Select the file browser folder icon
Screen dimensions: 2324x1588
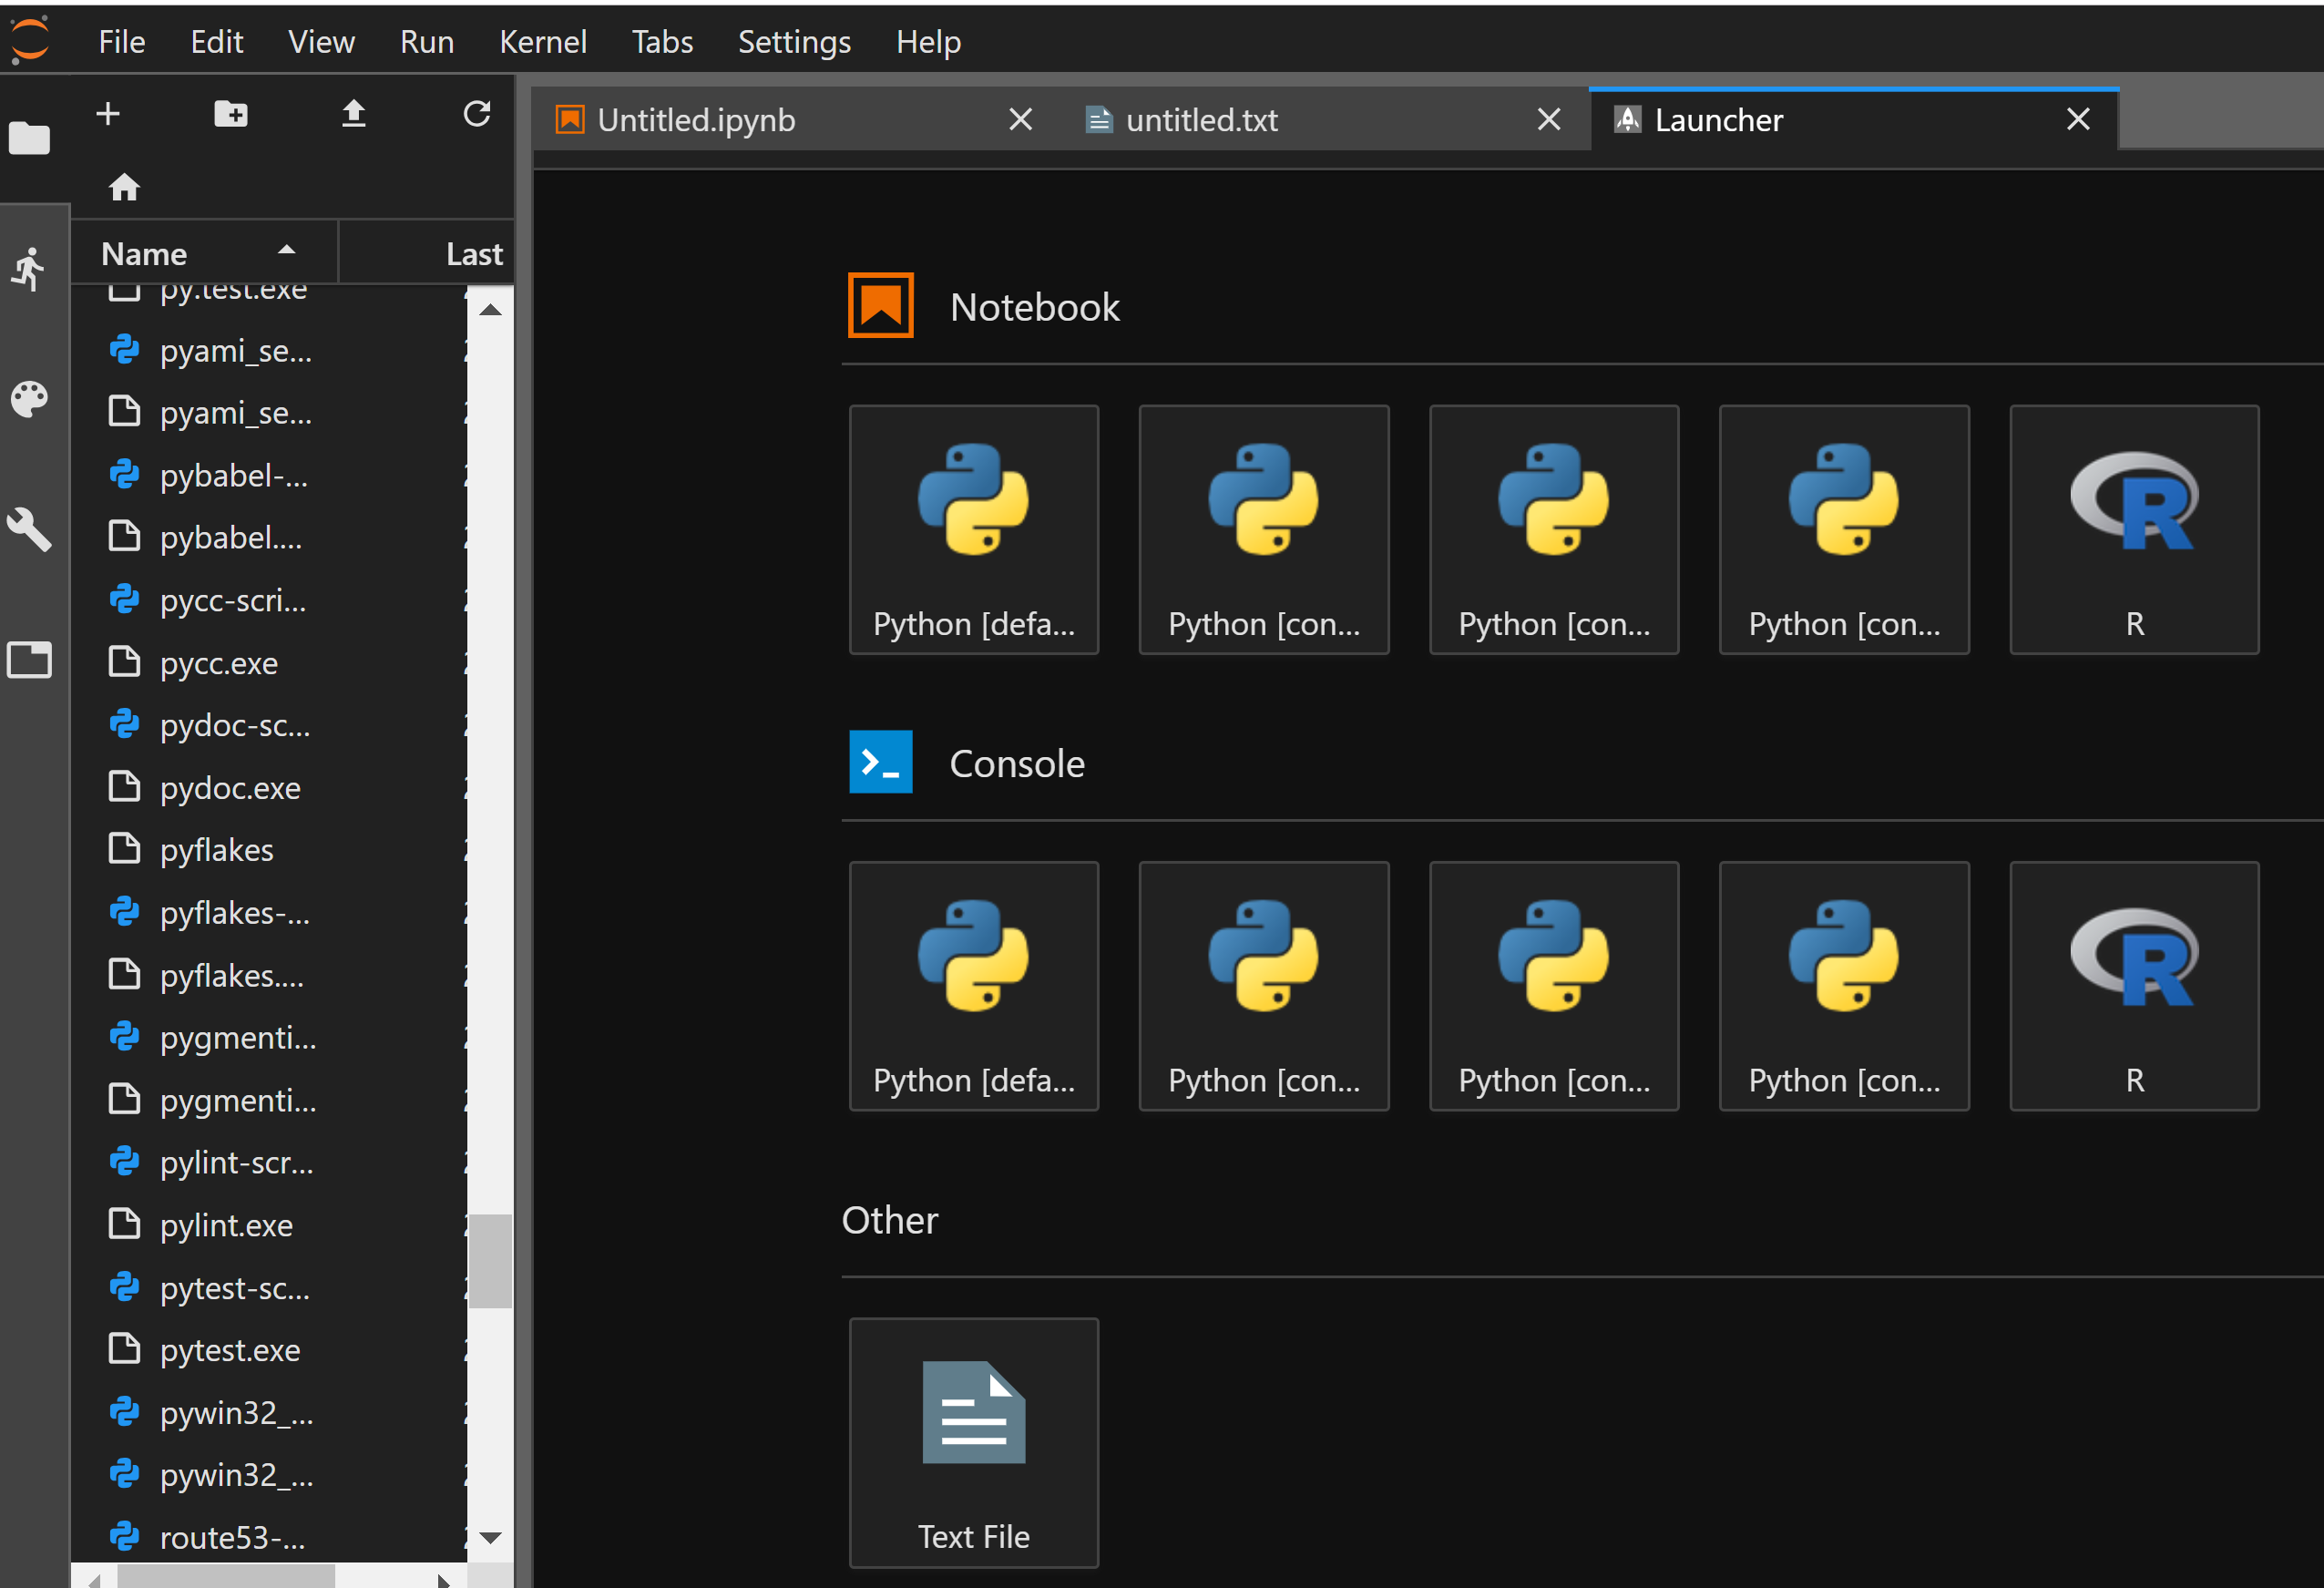[29, 138]
